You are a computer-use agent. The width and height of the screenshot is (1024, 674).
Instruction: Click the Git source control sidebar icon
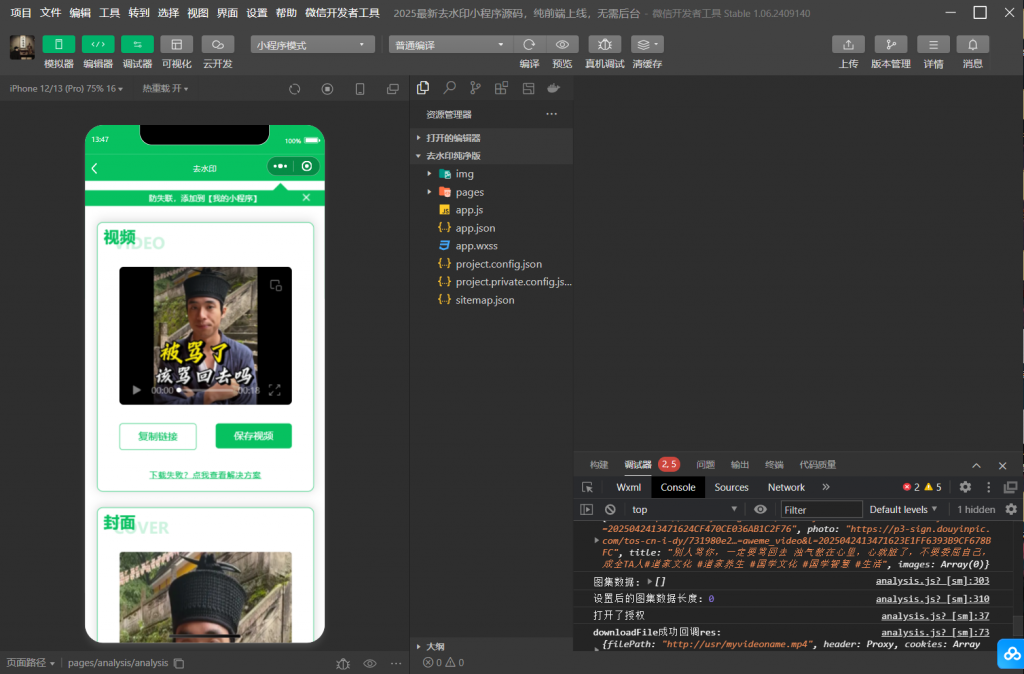pos(475,87)
